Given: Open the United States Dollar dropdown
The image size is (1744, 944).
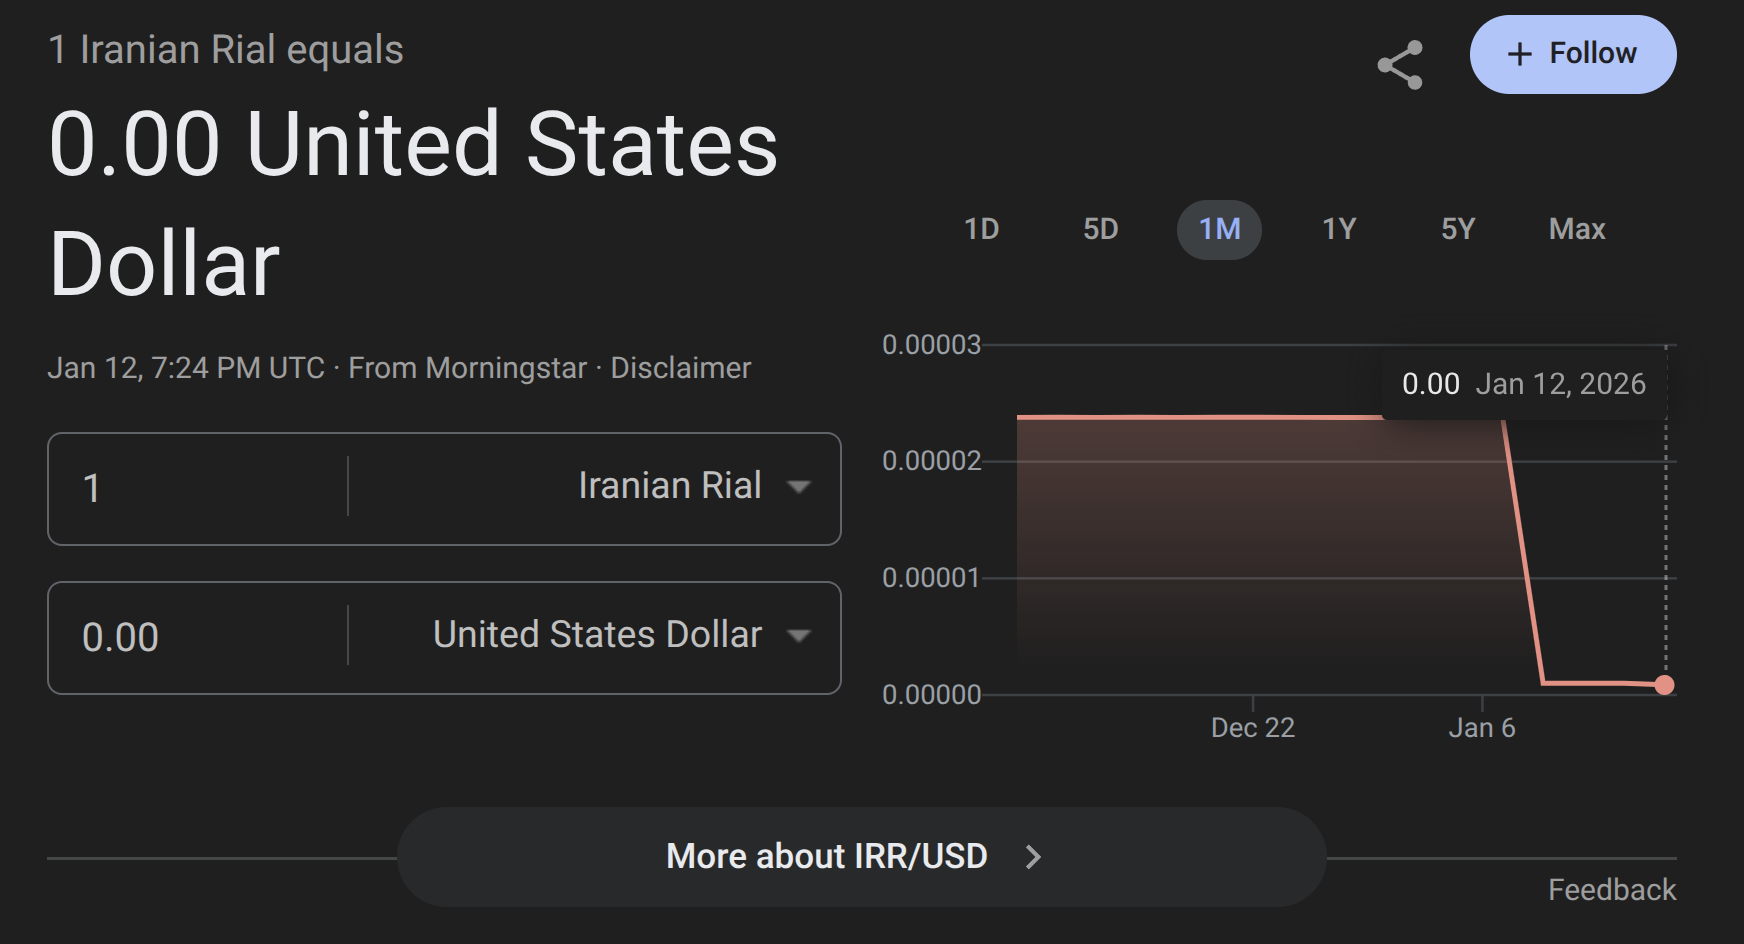Looking at the screenshot, I should 620,636.
